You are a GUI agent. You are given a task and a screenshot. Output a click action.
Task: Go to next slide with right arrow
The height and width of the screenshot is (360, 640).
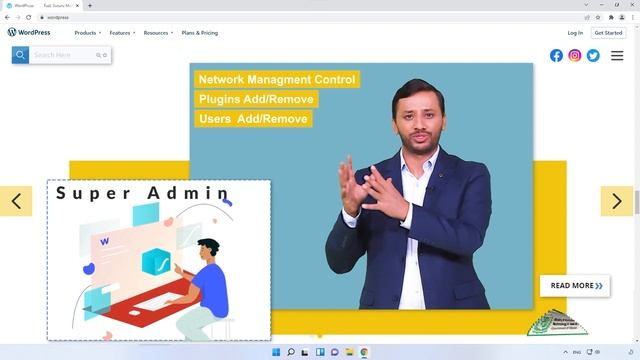point(617,201)
